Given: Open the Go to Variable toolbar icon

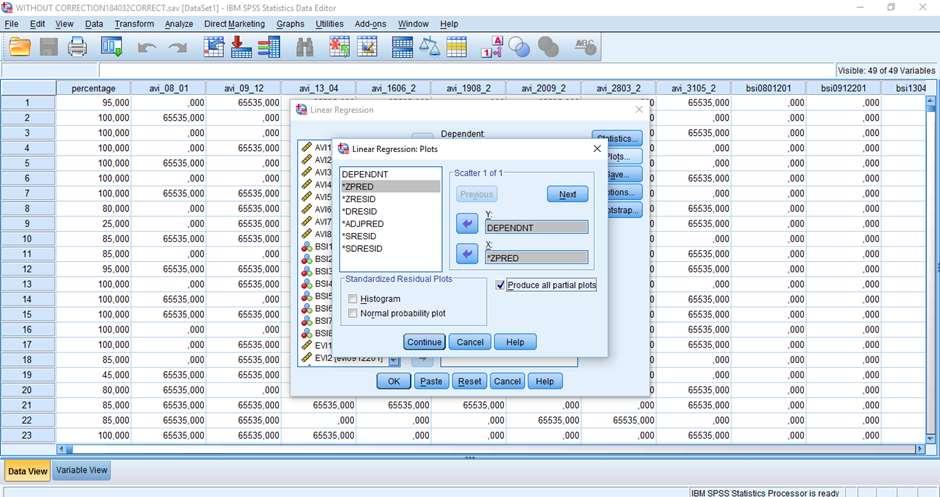Looking at the screenshot, I should [x=242, y=47].
